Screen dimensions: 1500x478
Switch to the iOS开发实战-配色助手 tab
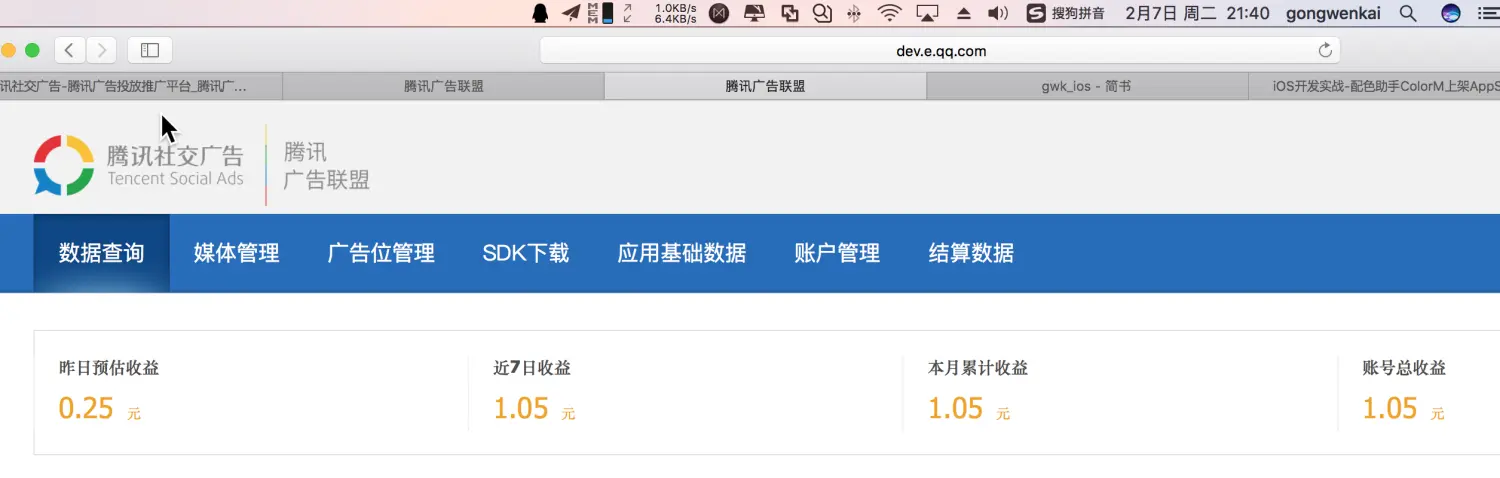(x=1374, y=87)
